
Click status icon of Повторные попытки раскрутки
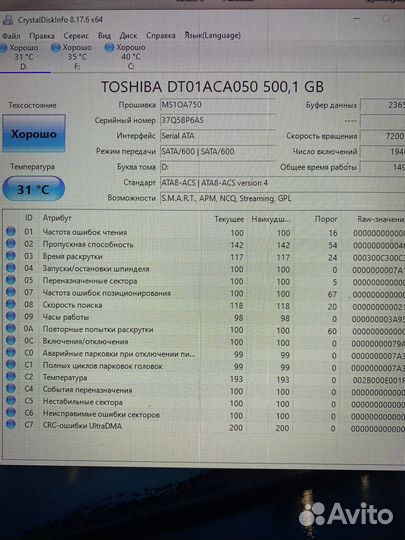(x=11, y=329)
